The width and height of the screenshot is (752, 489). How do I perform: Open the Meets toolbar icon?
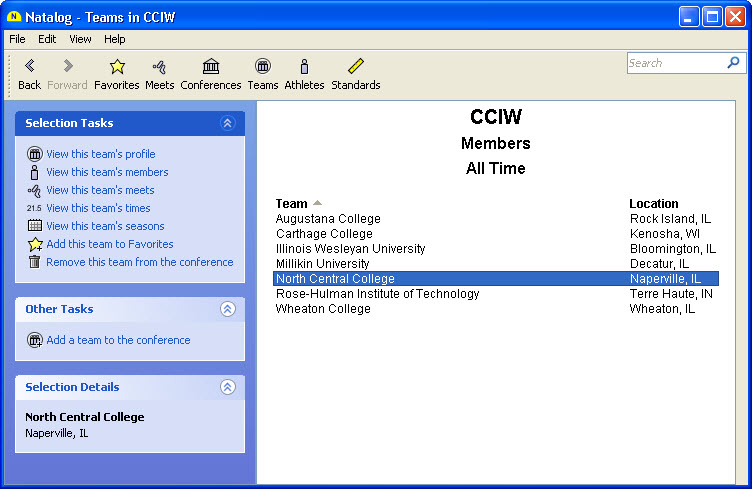(160, 67)
